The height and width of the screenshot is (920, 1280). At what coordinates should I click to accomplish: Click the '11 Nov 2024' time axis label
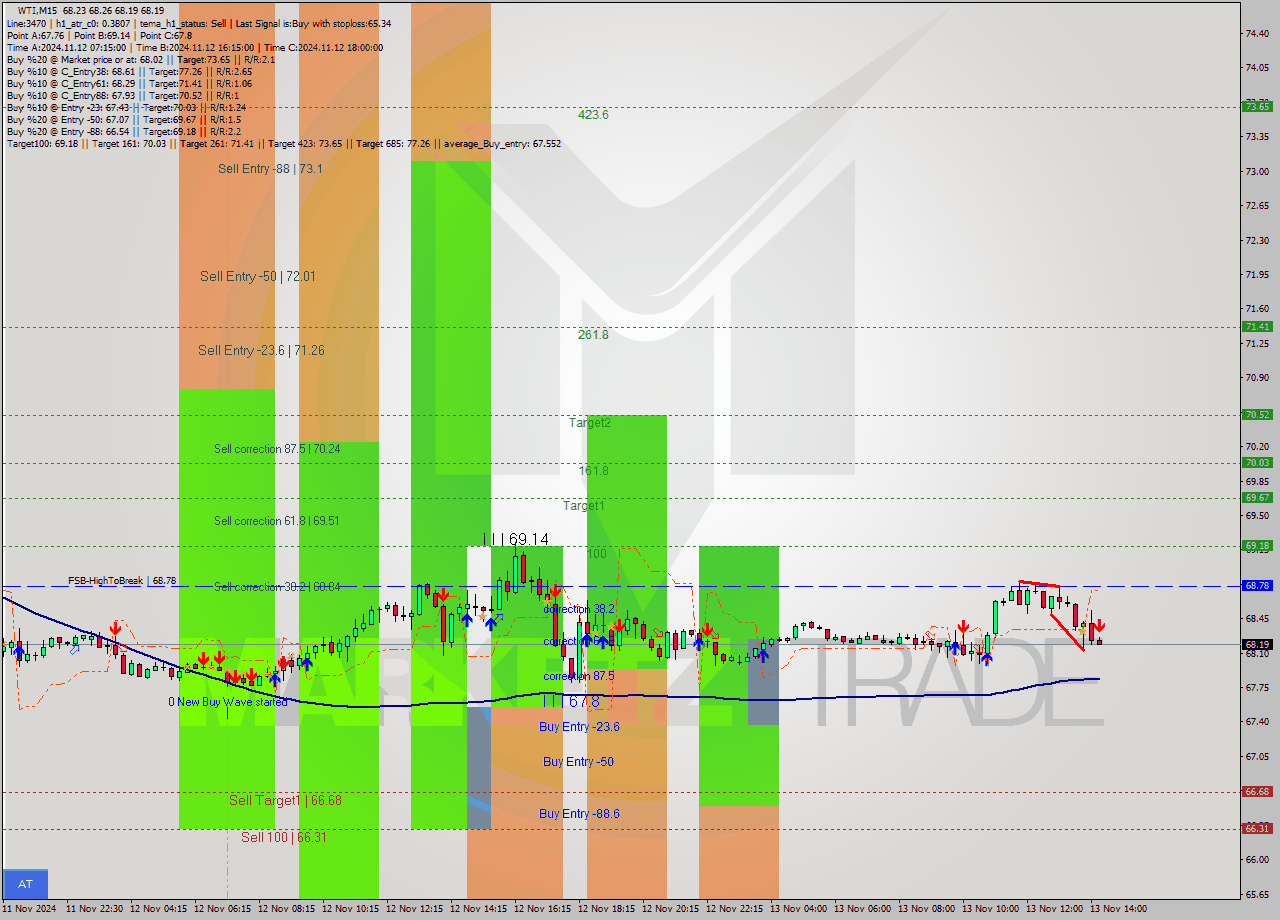[27, 909]
